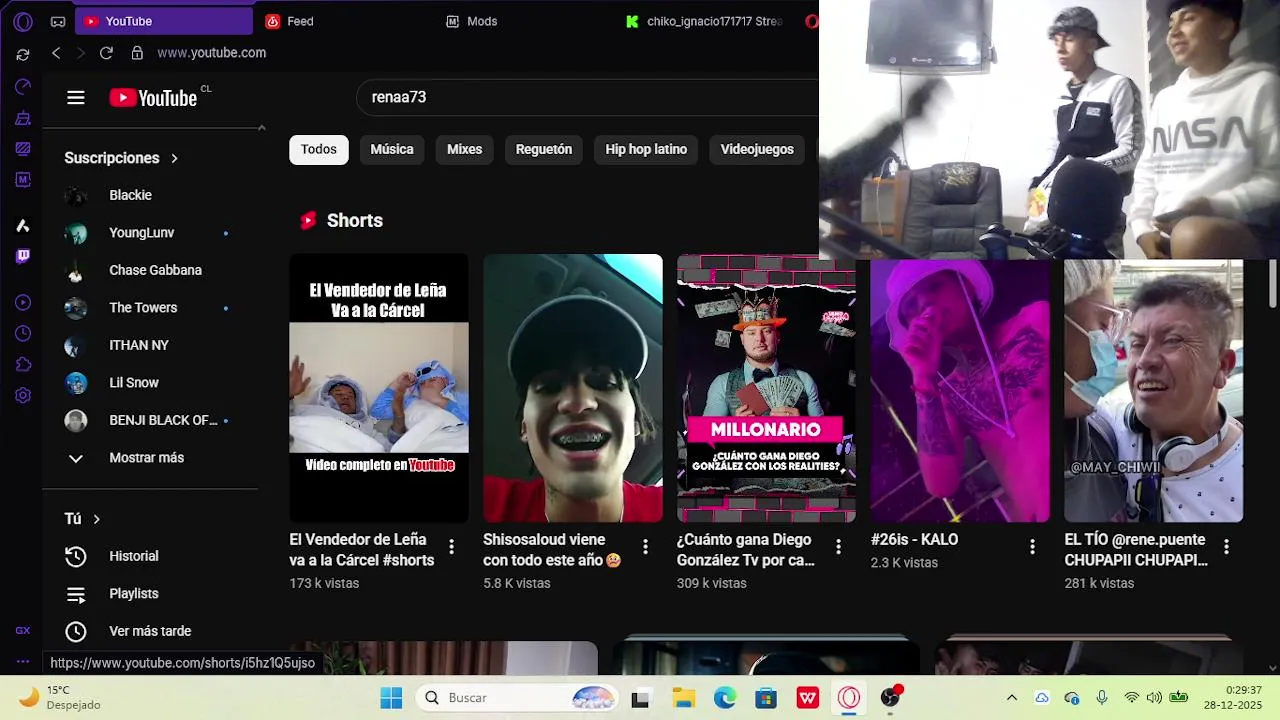Expand Mostrar más subscriptions list
Screen dimensions: 1280x720
coord(146,458)
